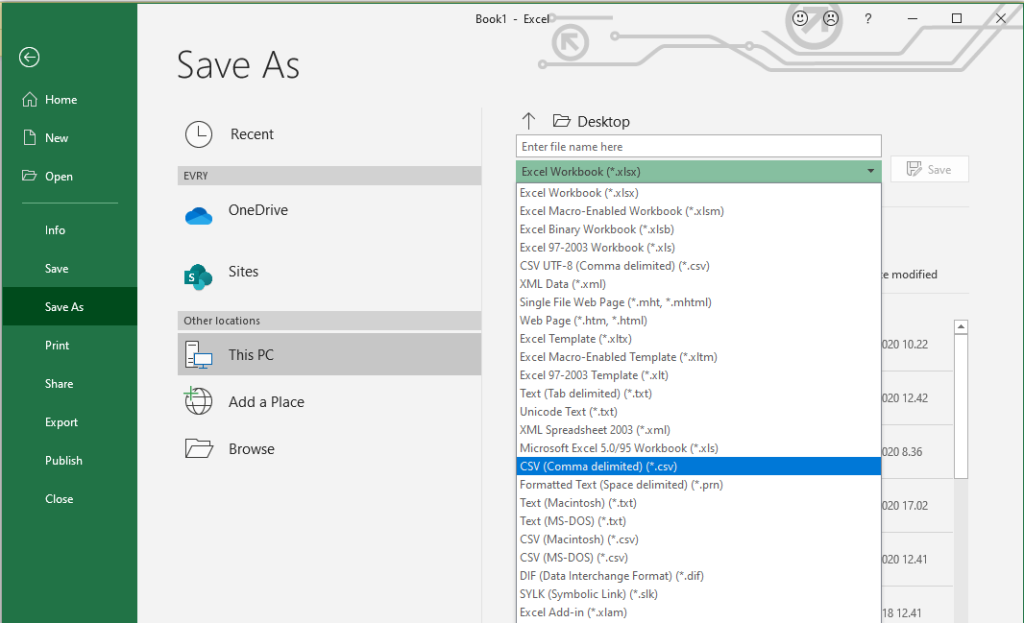The image size is (1024, 623).
Task: Choose CSV (MS-DOS) (*.csv) format
Action: coord(698,558)
